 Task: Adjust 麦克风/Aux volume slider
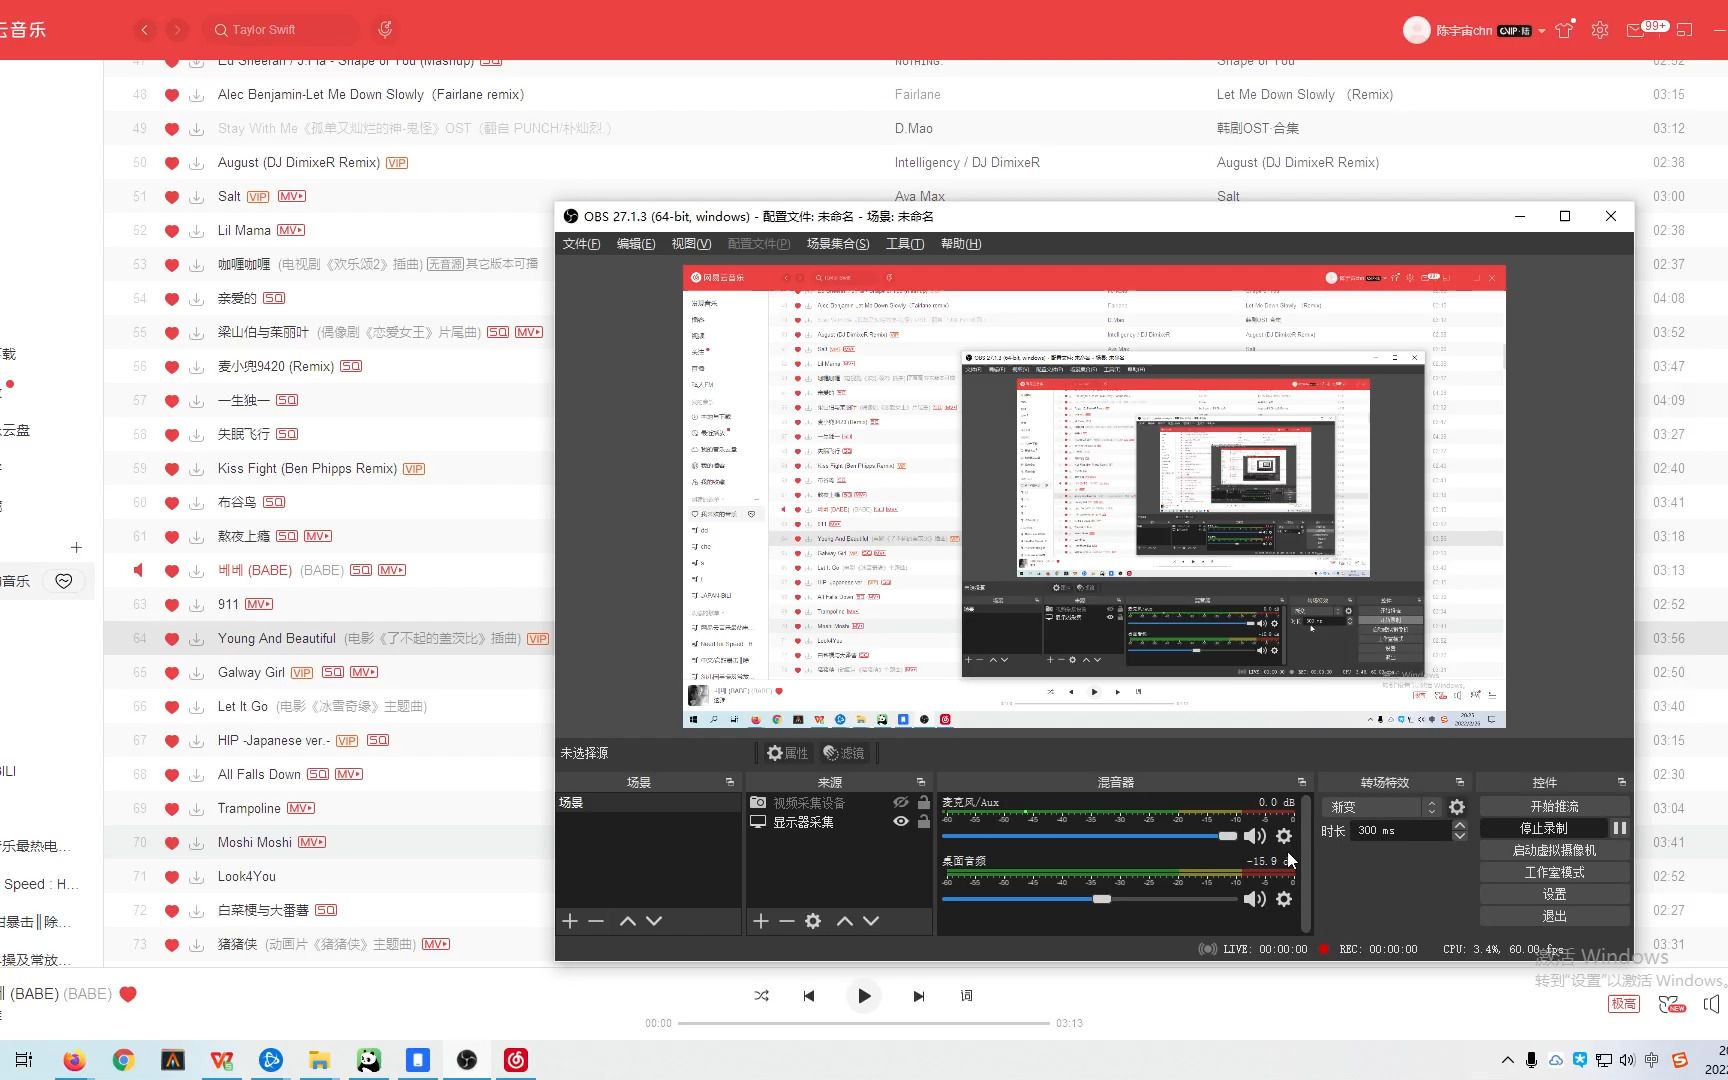(1090, 836)
